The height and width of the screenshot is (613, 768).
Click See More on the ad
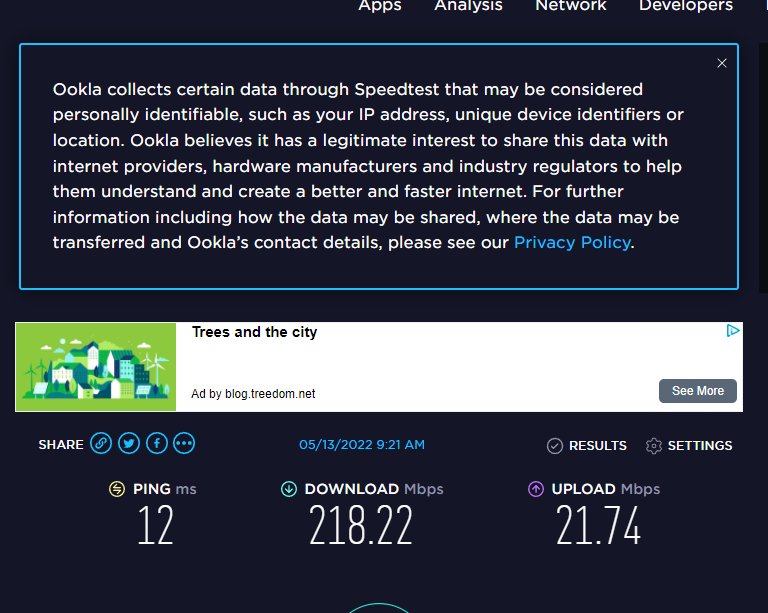697,391
